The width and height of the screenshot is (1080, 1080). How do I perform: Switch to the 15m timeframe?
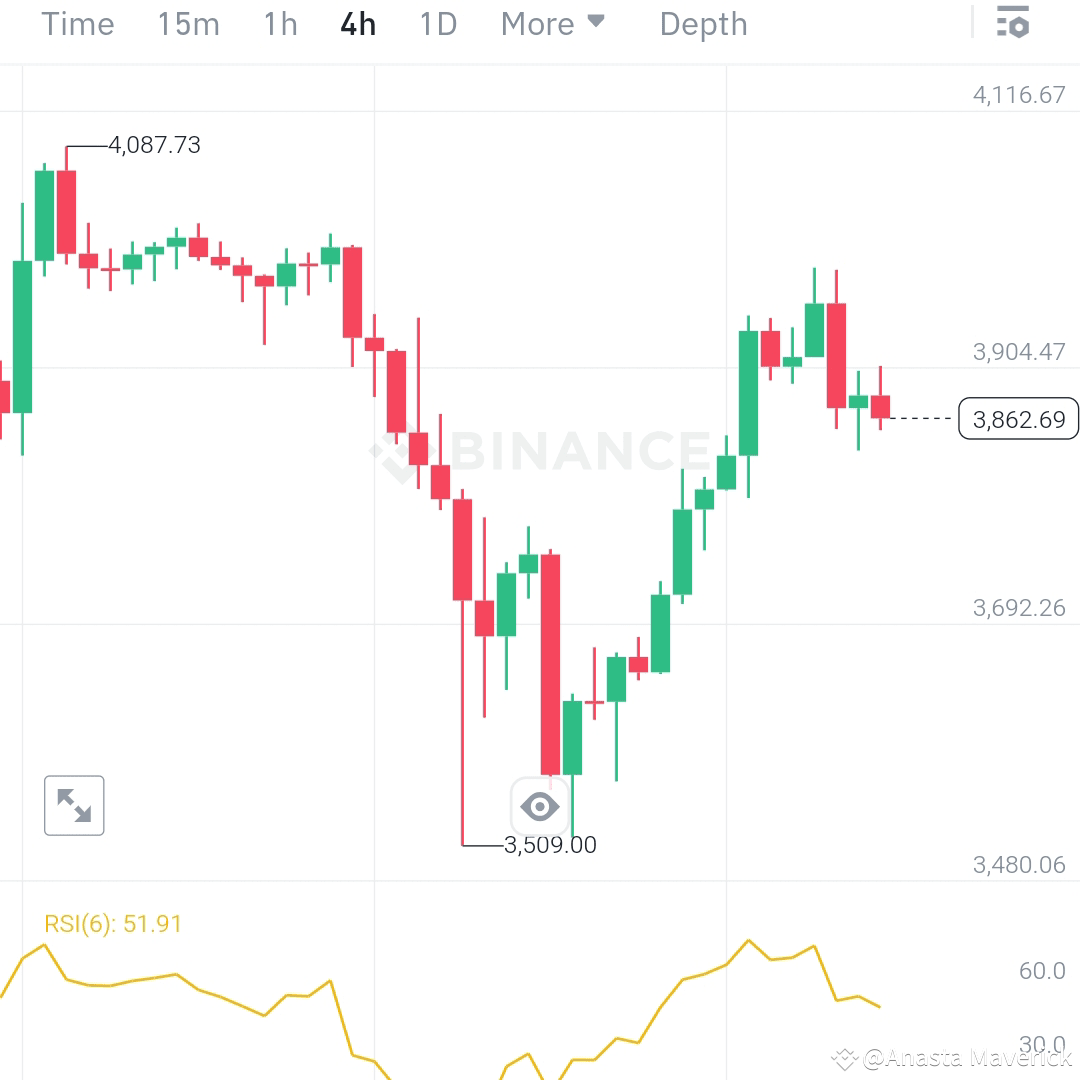tap(188, 24)
